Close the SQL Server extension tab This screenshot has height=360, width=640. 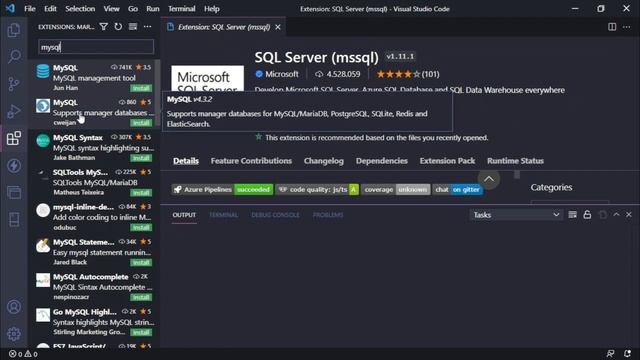click(x=278, y=27)
